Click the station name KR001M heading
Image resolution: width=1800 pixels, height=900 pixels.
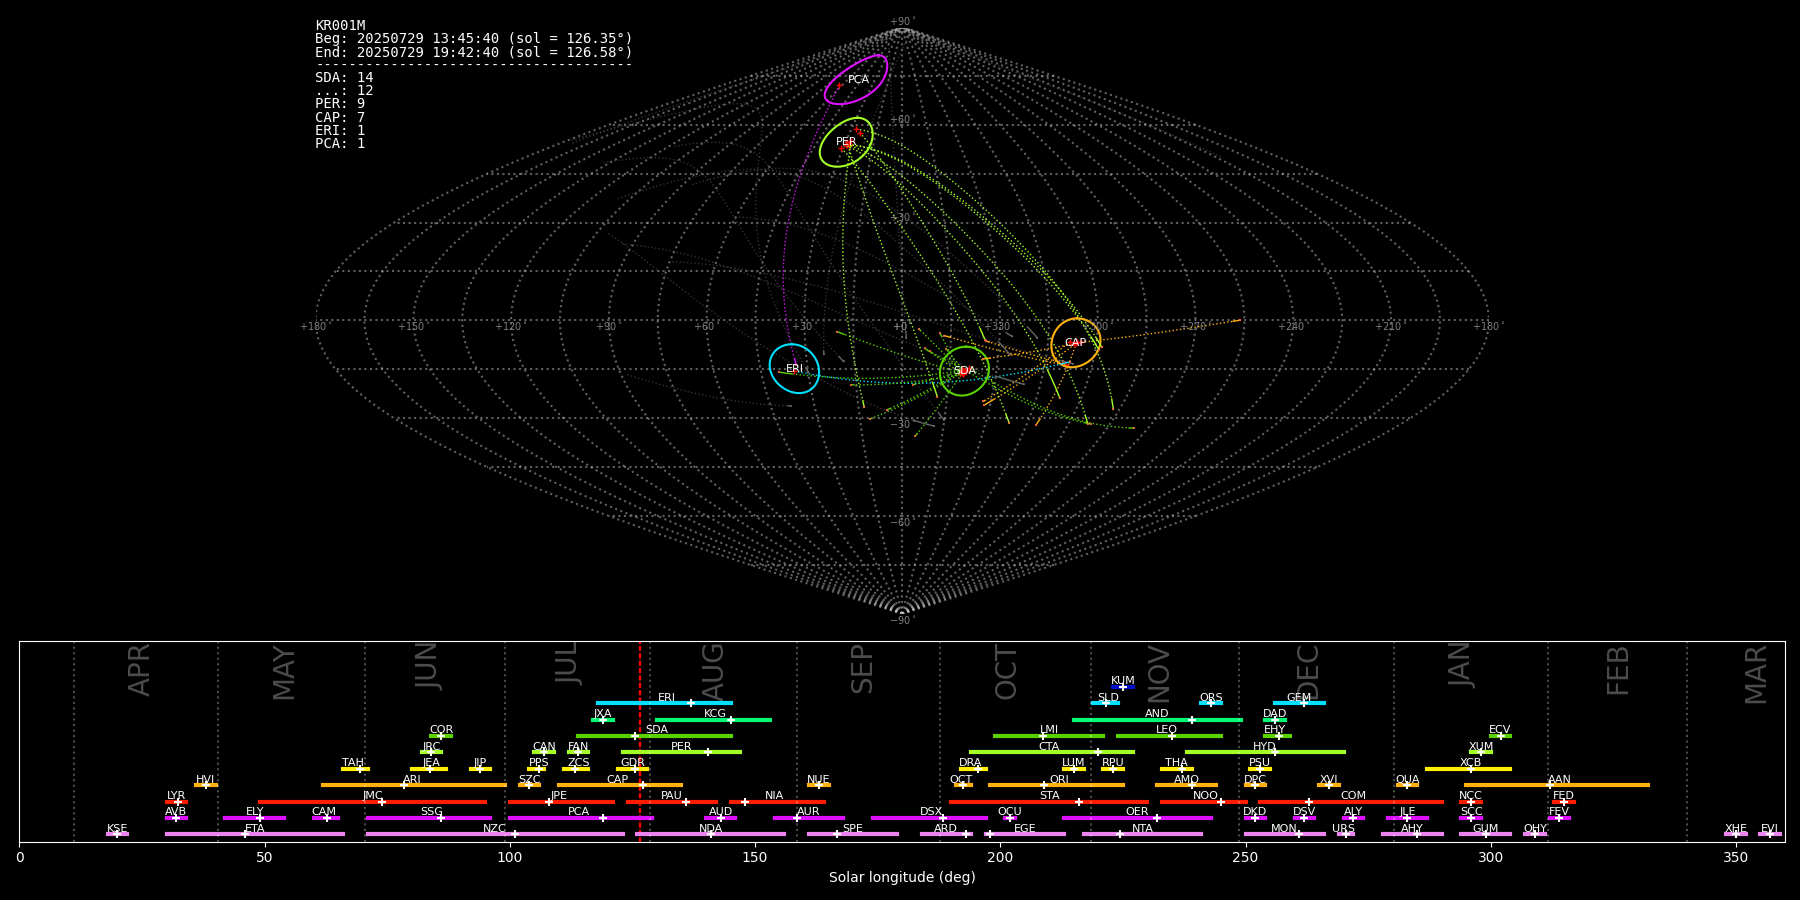click(340, 26)
